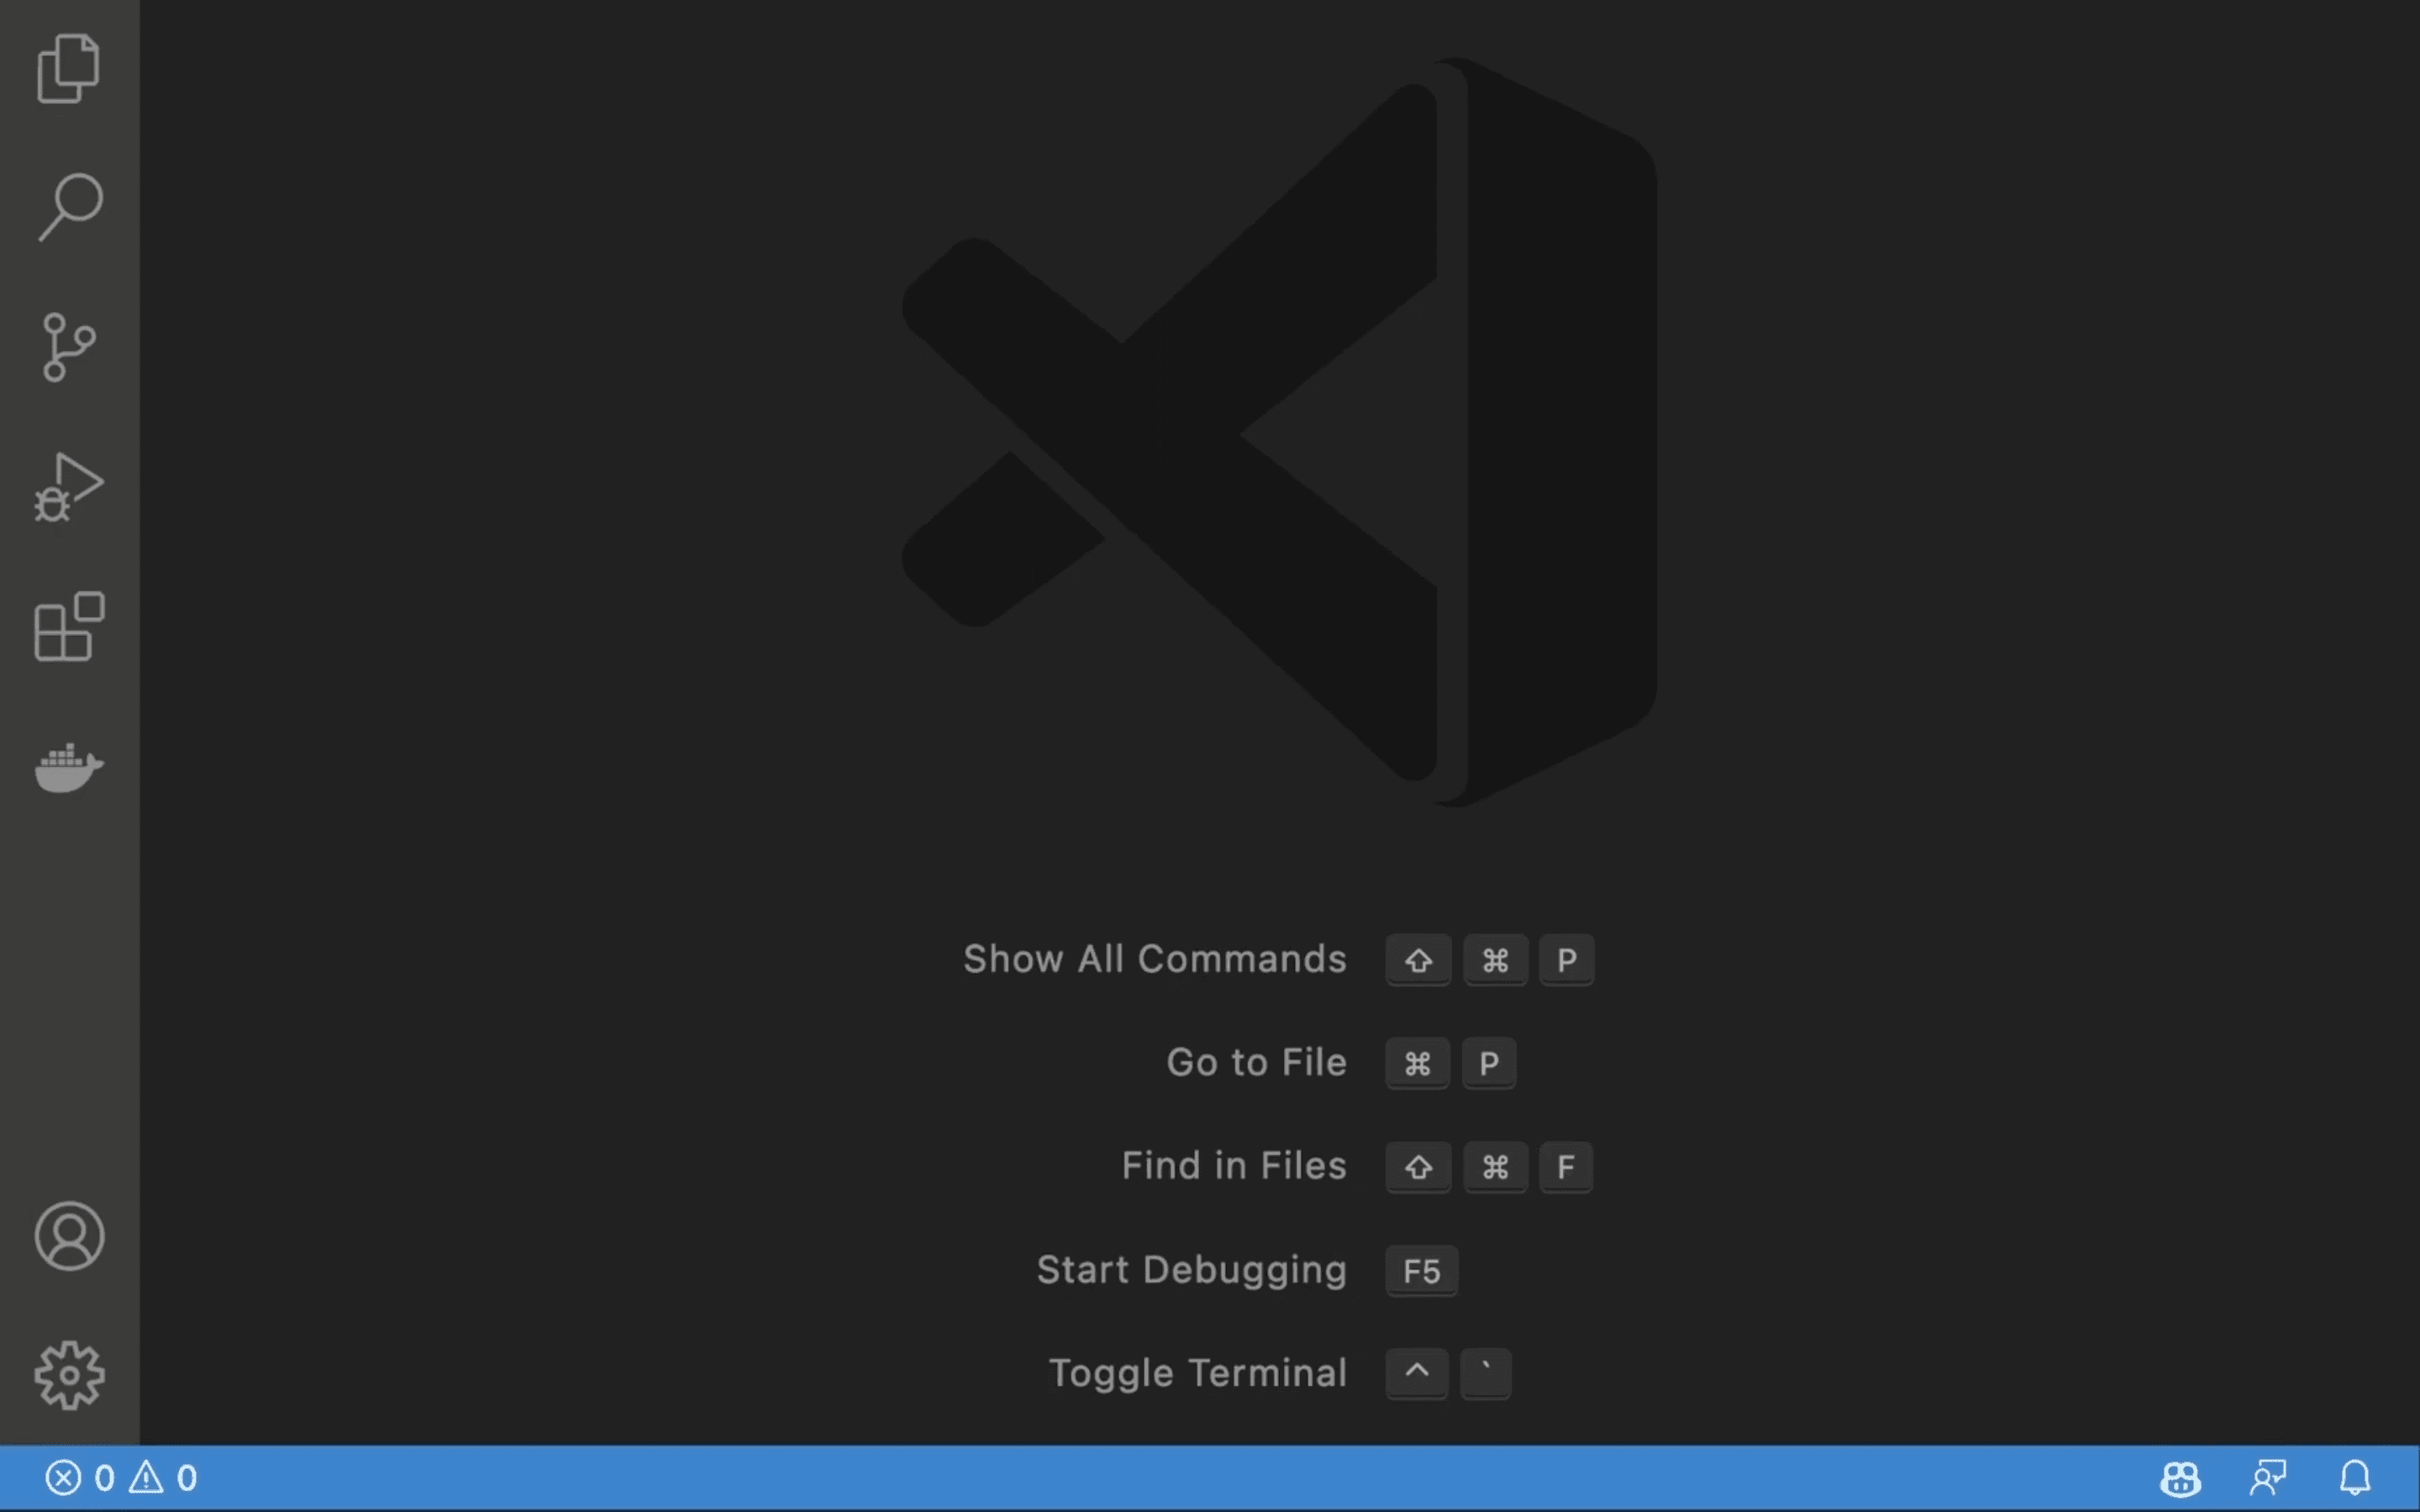The image size is (2420, 1512).
Task: Click the command key of Go to File
Action: click(x=1417, y=1063)
